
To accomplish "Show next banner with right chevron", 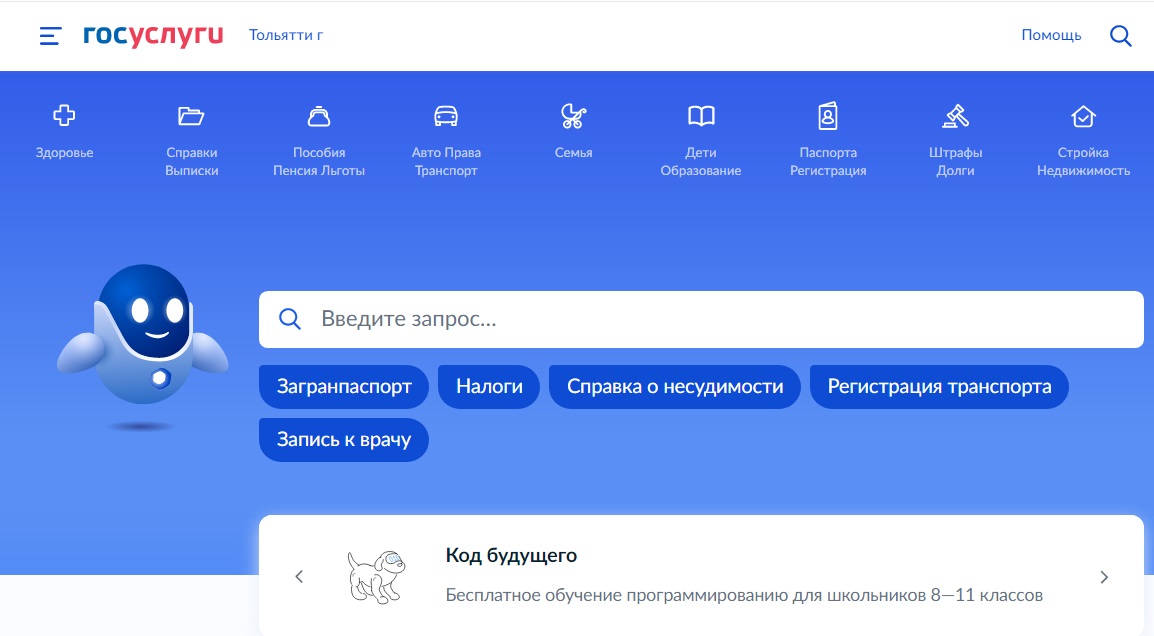I will click(1104, 577).
